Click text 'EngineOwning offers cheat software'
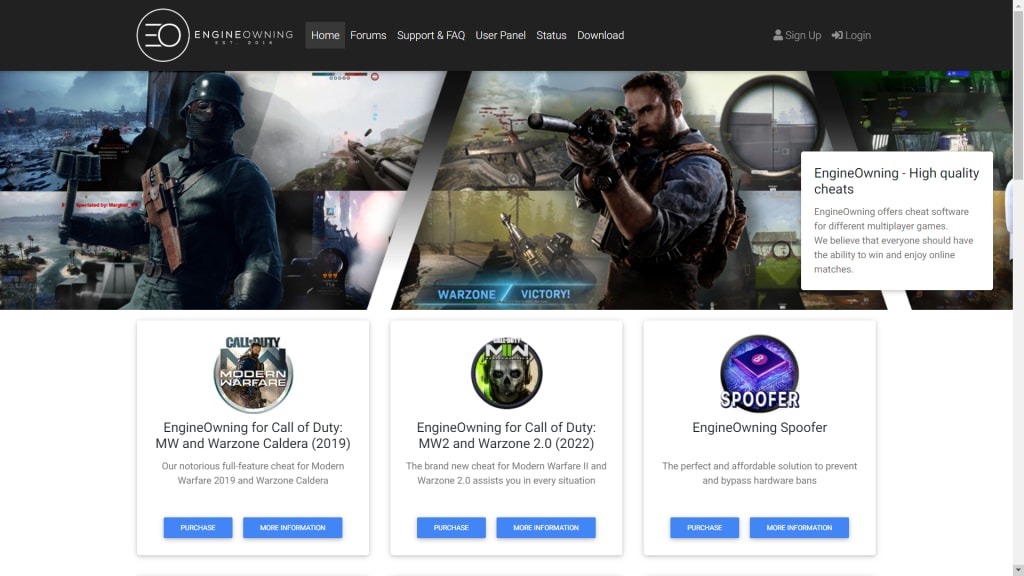Screen dimensions: 1024x576 click(891, 212)
